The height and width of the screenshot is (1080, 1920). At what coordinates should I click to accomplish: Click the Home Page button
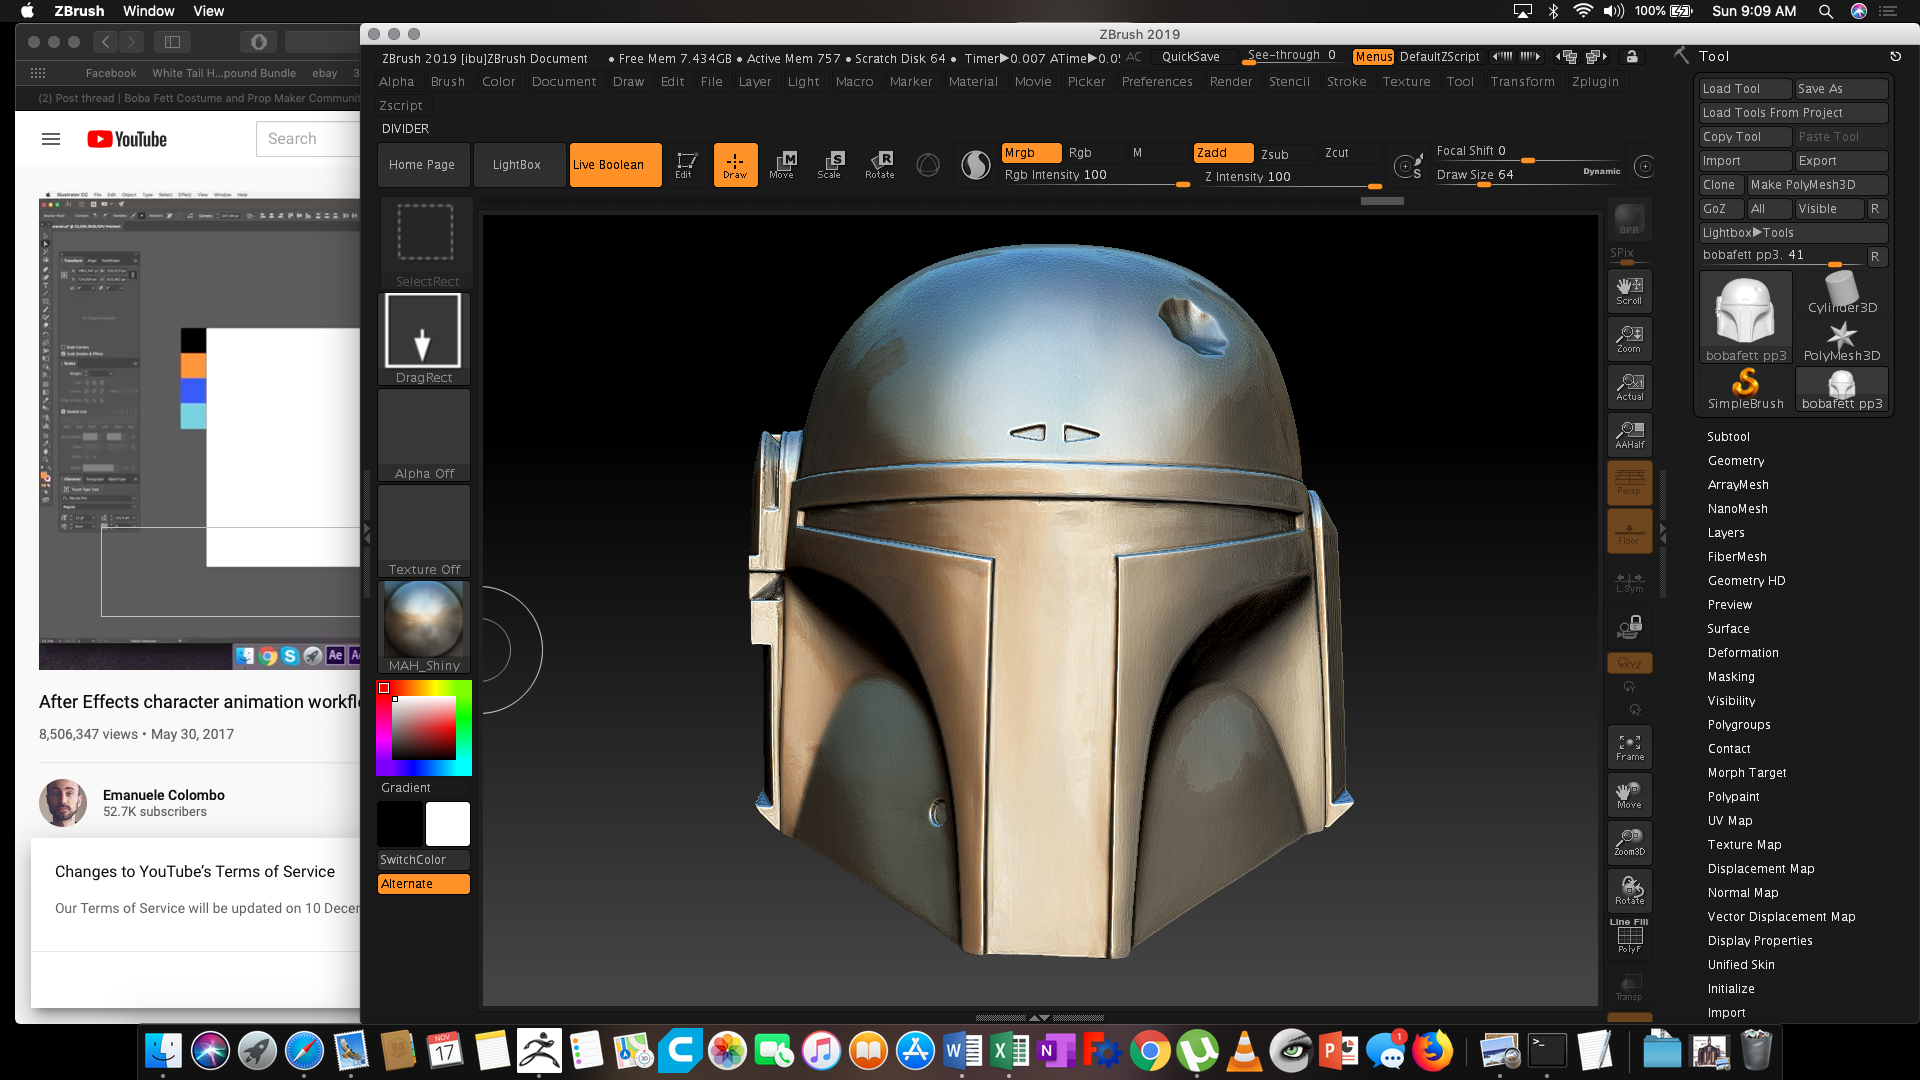pos(422,165)
